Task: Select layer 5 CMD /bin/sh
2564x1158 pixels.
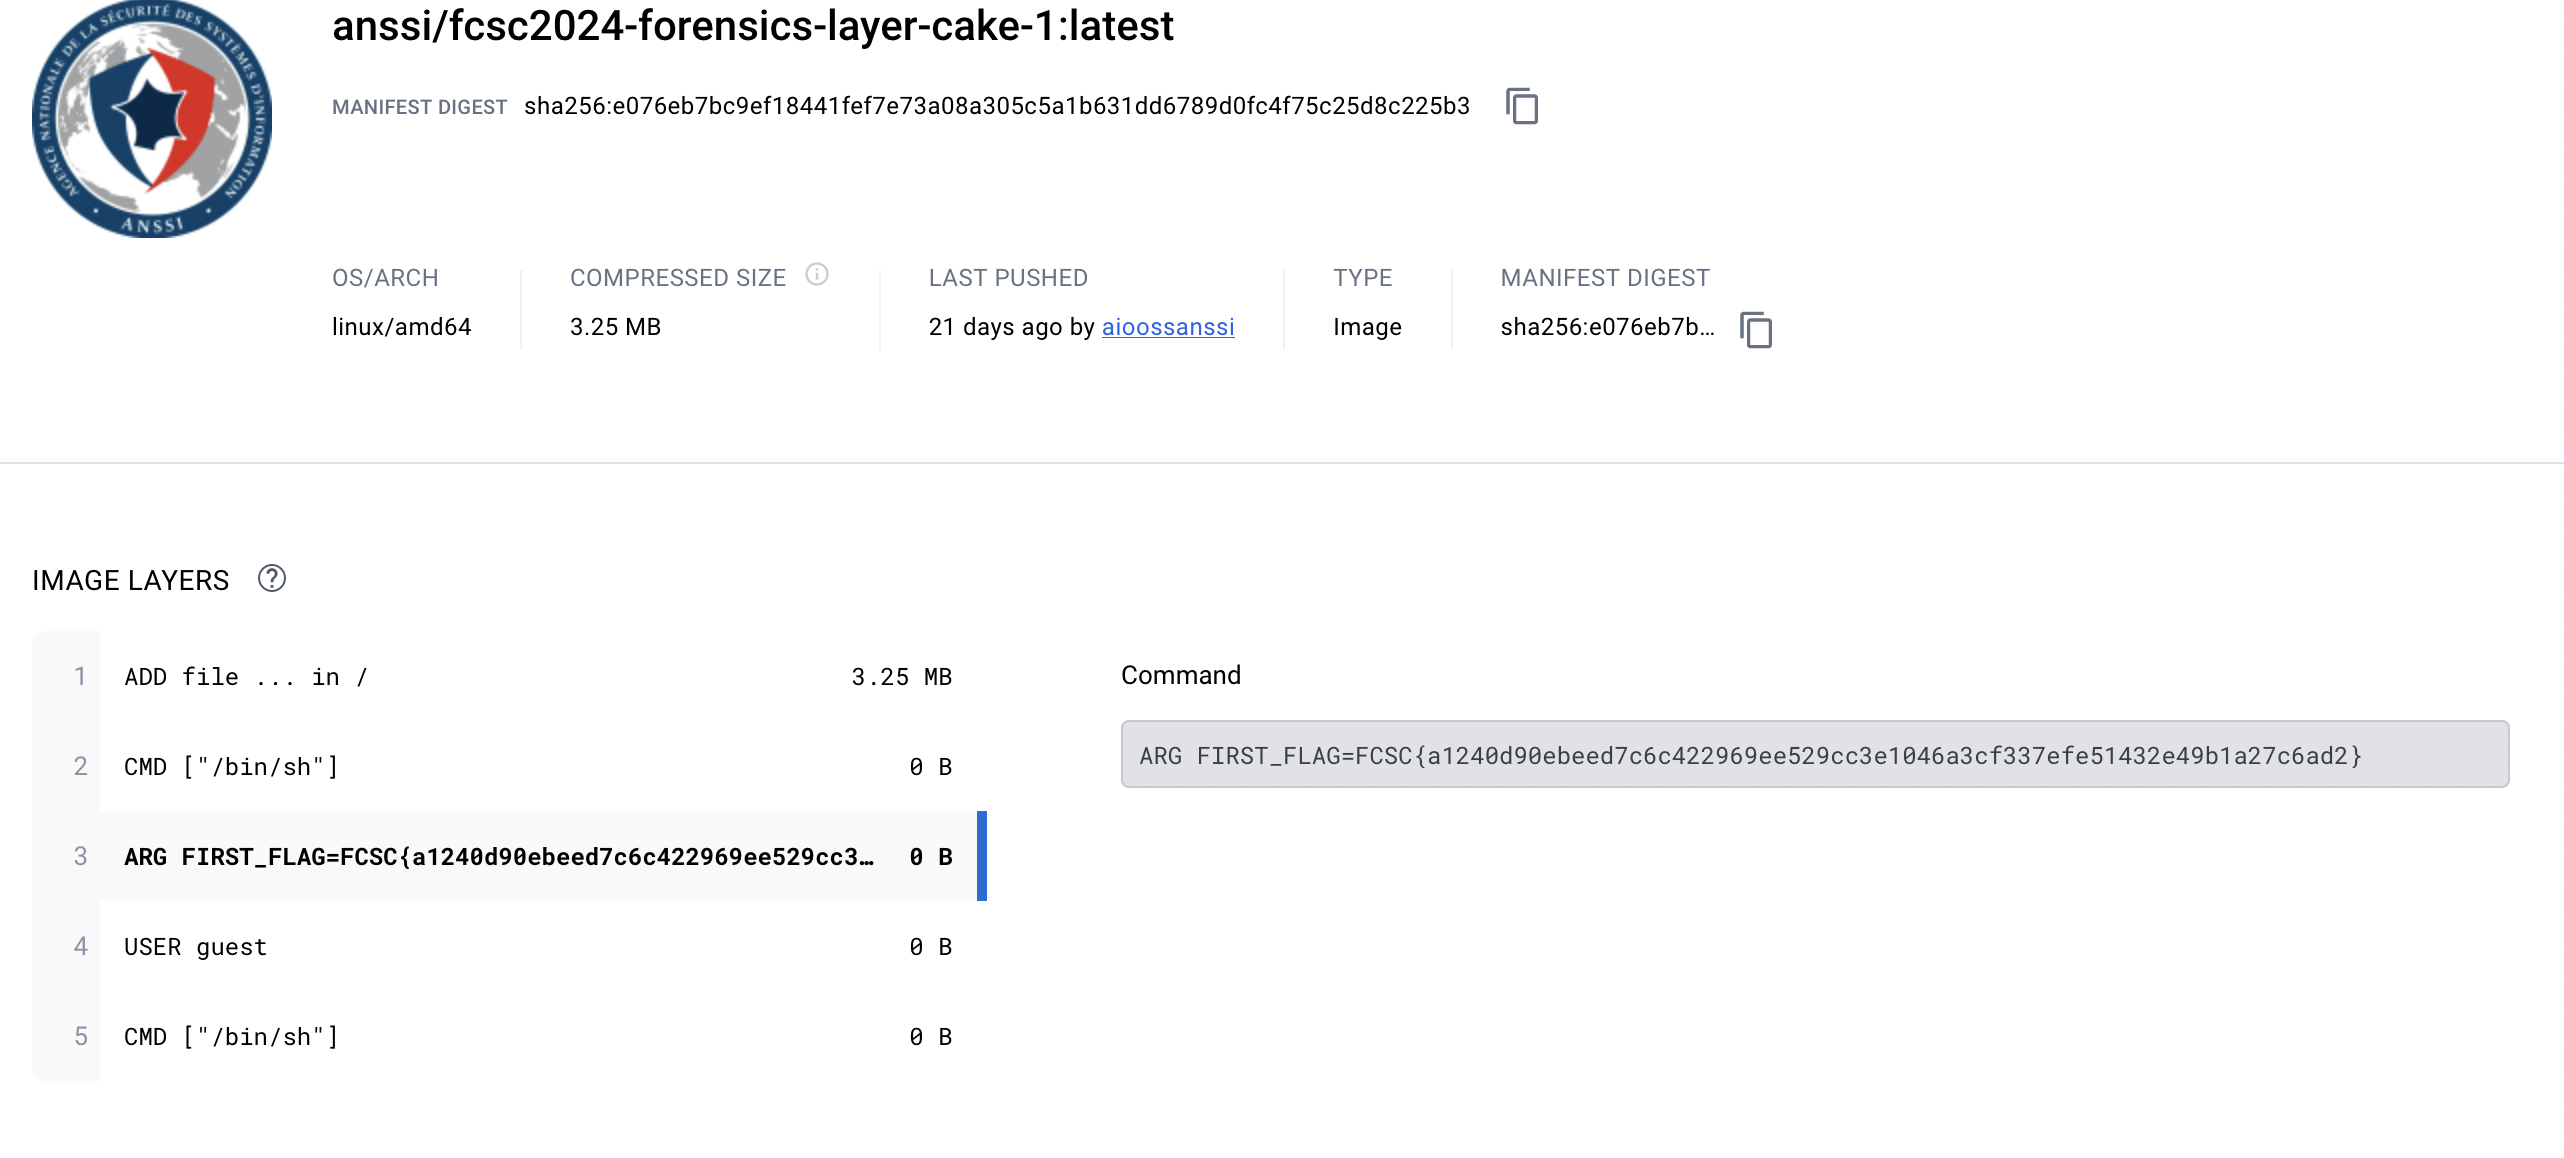Action: click(x=540, y=1037)
